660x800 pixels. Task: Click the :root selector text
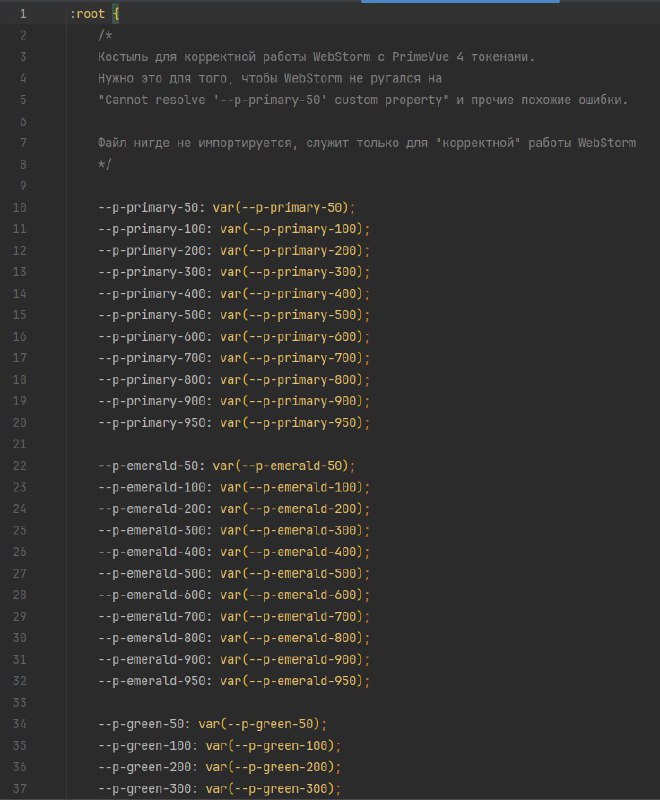pos(87,14)
